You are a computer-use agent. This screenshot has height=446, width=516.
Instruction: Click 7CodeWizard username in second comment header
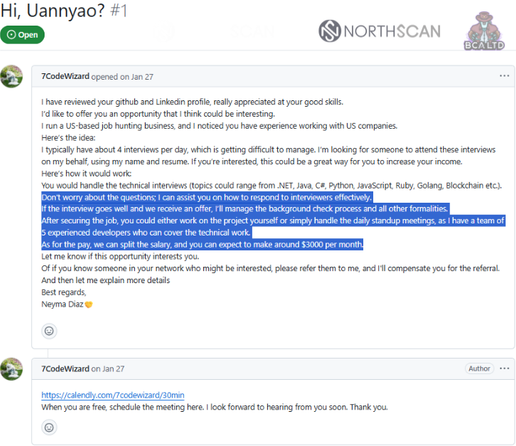coord(65,369)
